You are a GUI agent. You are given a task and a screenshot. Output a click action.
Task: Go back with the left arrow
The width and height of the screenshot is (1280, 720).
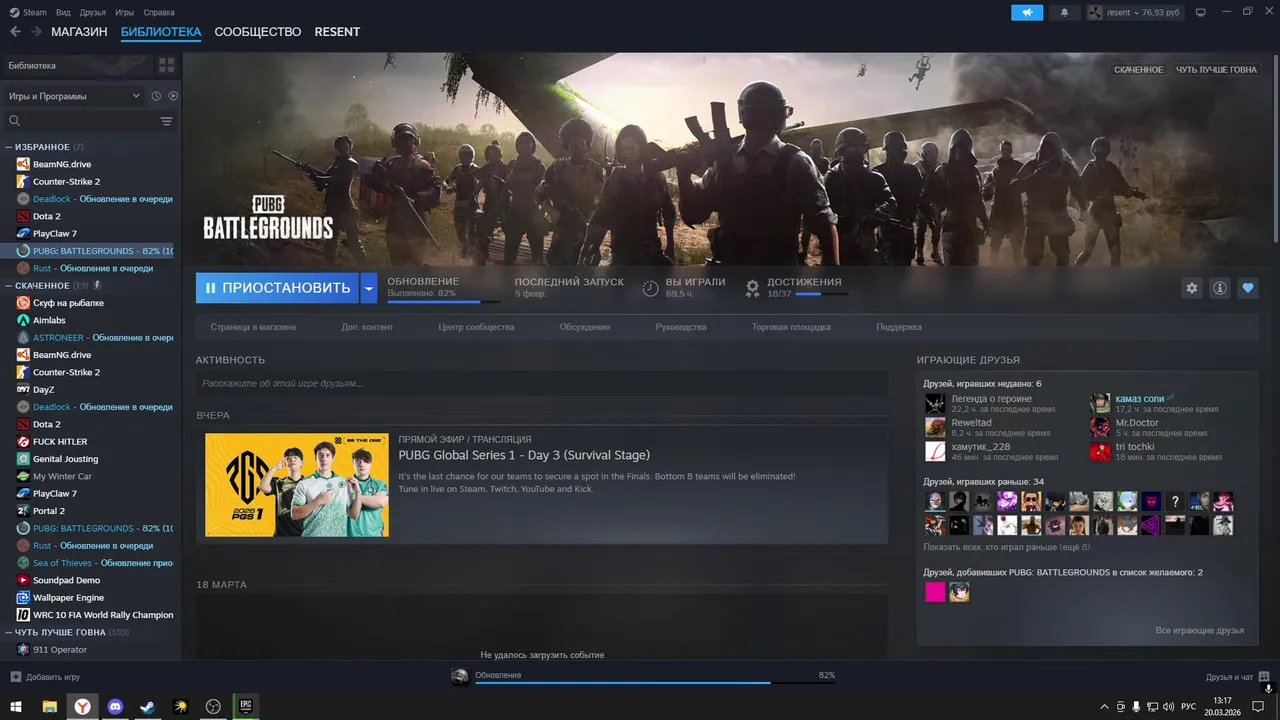15,32
